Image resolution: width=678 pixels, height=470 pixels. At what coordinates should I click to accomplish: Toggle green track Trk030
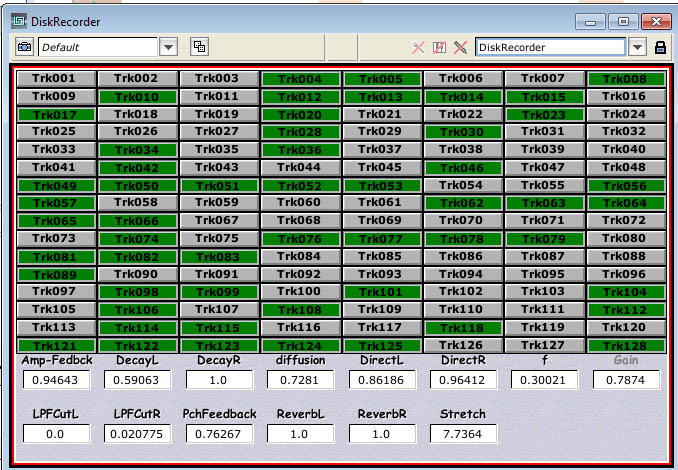click(463, 132)
